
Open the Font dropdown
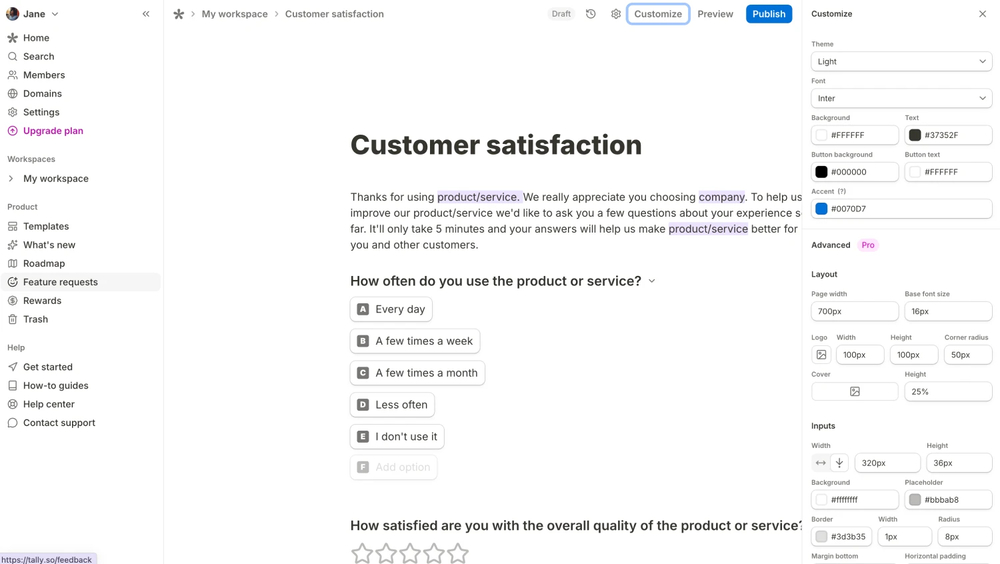901,99
